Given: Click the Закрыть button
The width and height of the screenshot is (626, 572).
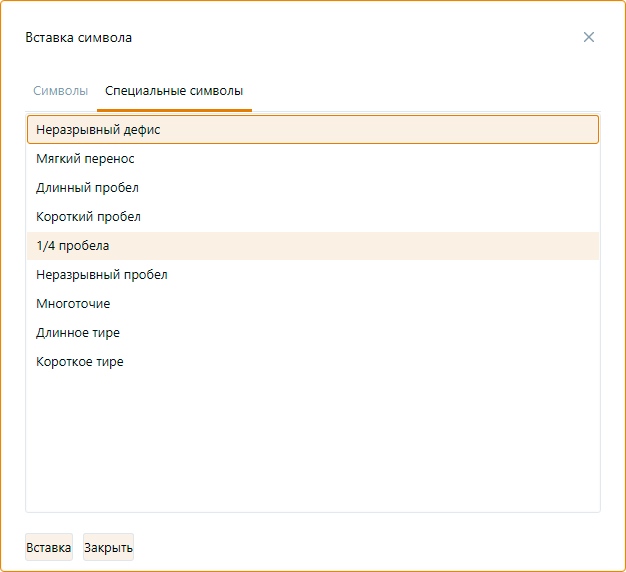Looking at the screenshot, I should pos(108,547).
